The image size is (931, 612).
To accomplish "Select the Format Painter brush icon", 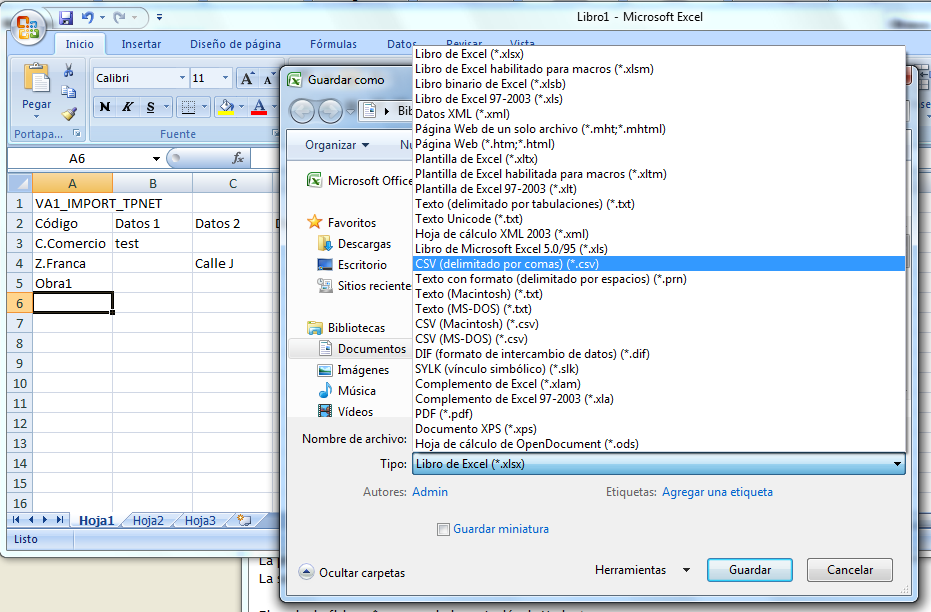I will click(69, 113).
